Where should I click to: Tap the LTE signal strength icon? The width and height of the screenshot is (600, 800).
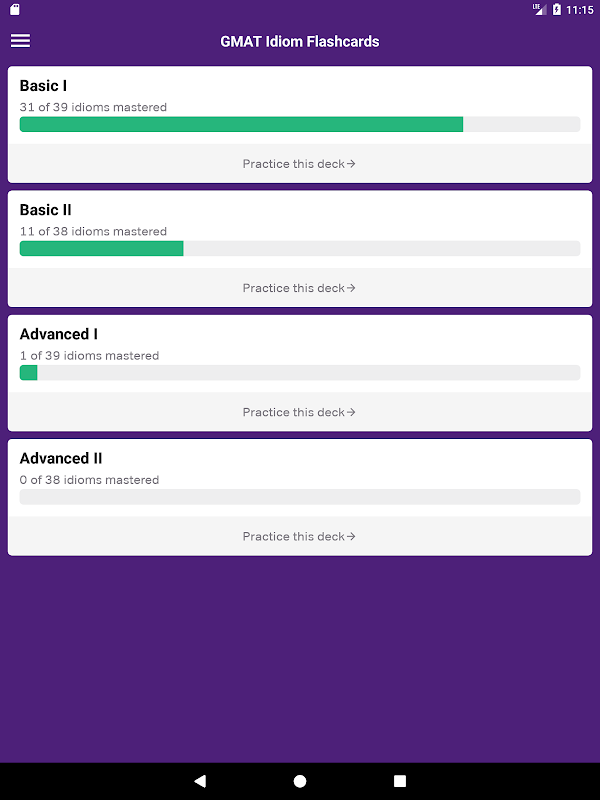539,9
